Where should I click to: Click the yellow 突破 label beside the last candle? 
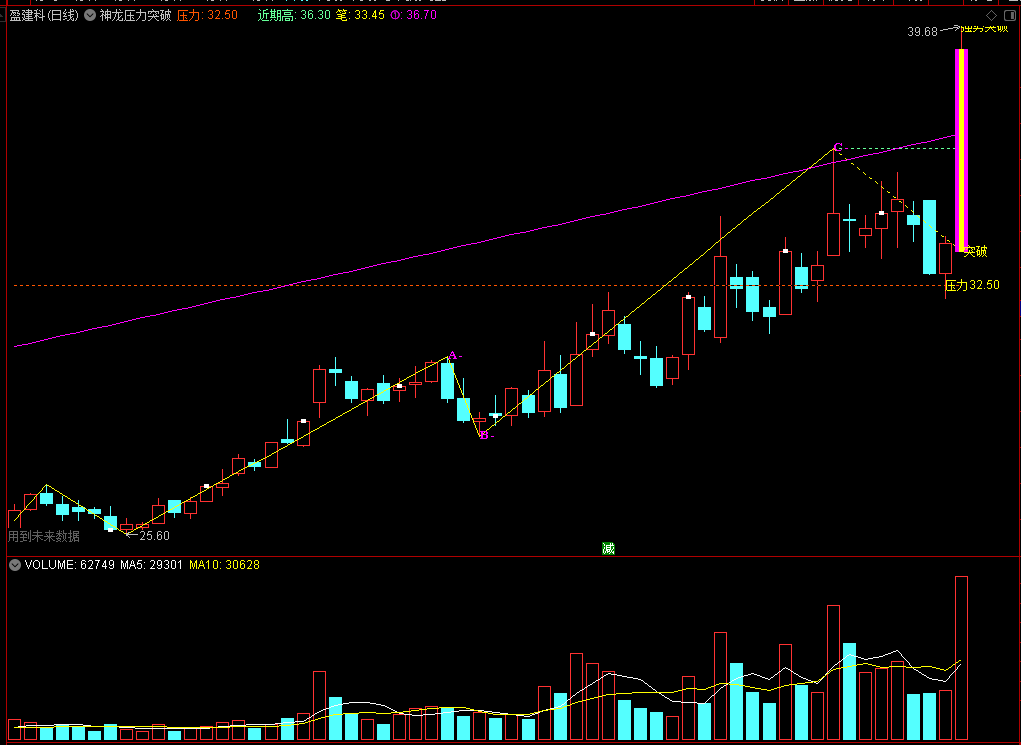[x=975, y=251]
